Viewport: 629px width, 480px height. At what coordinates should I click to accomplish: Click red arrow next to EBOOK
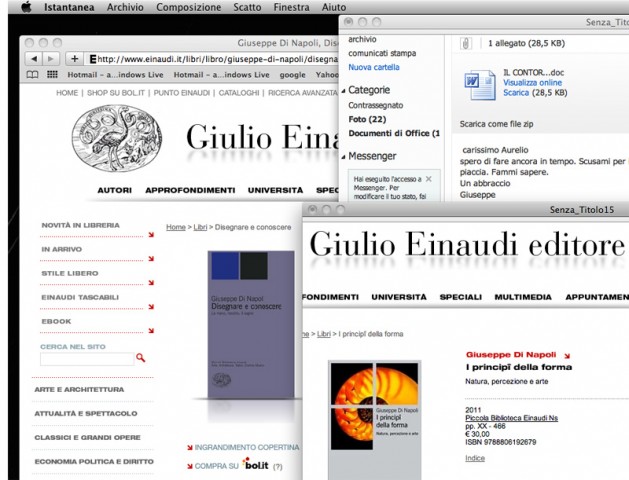[151, 331]
